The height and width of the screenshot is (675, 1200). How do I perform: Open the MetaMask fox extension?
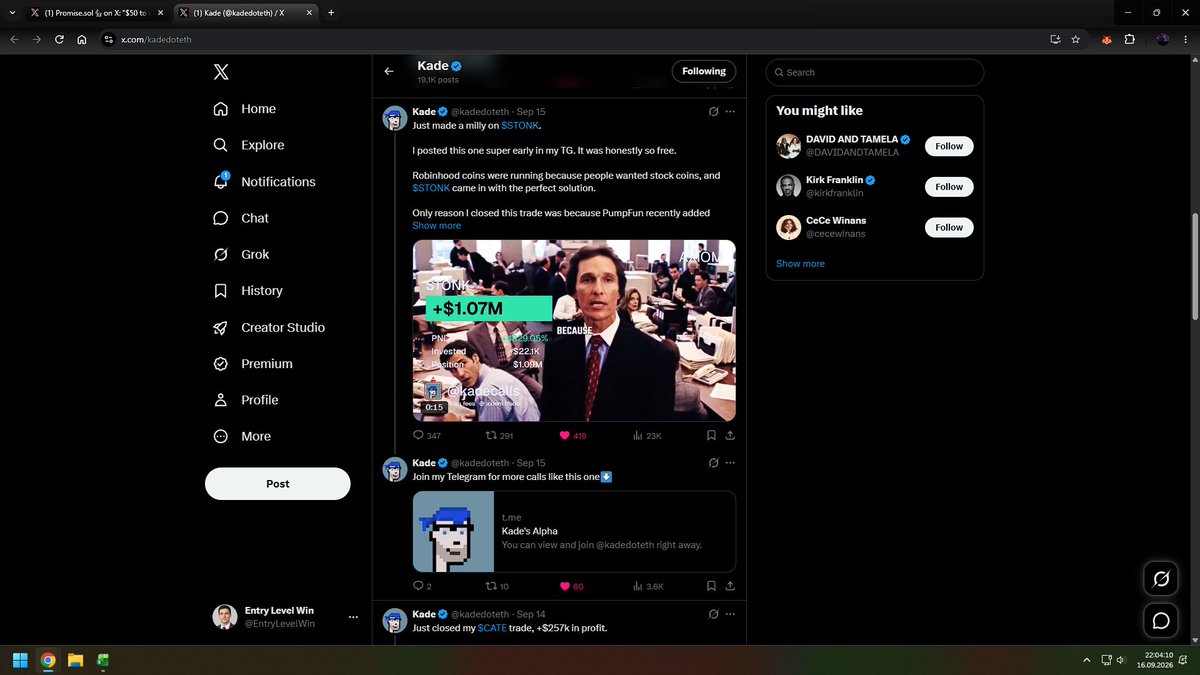(x=1106, y=39)
